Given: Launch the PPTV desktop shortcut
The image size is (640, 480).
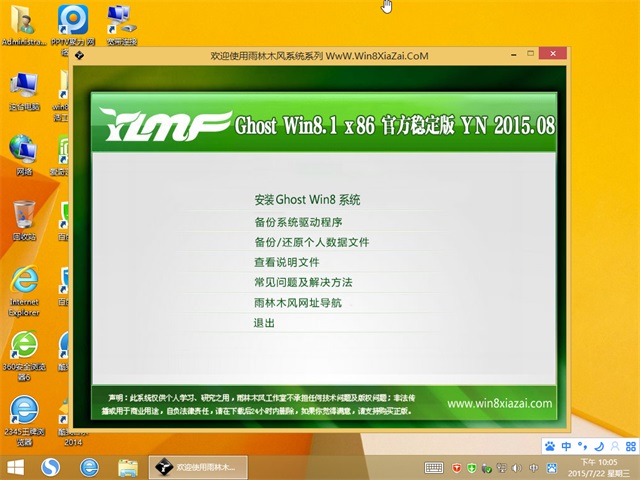Looking at the screenshot, I should coord(72,24).
